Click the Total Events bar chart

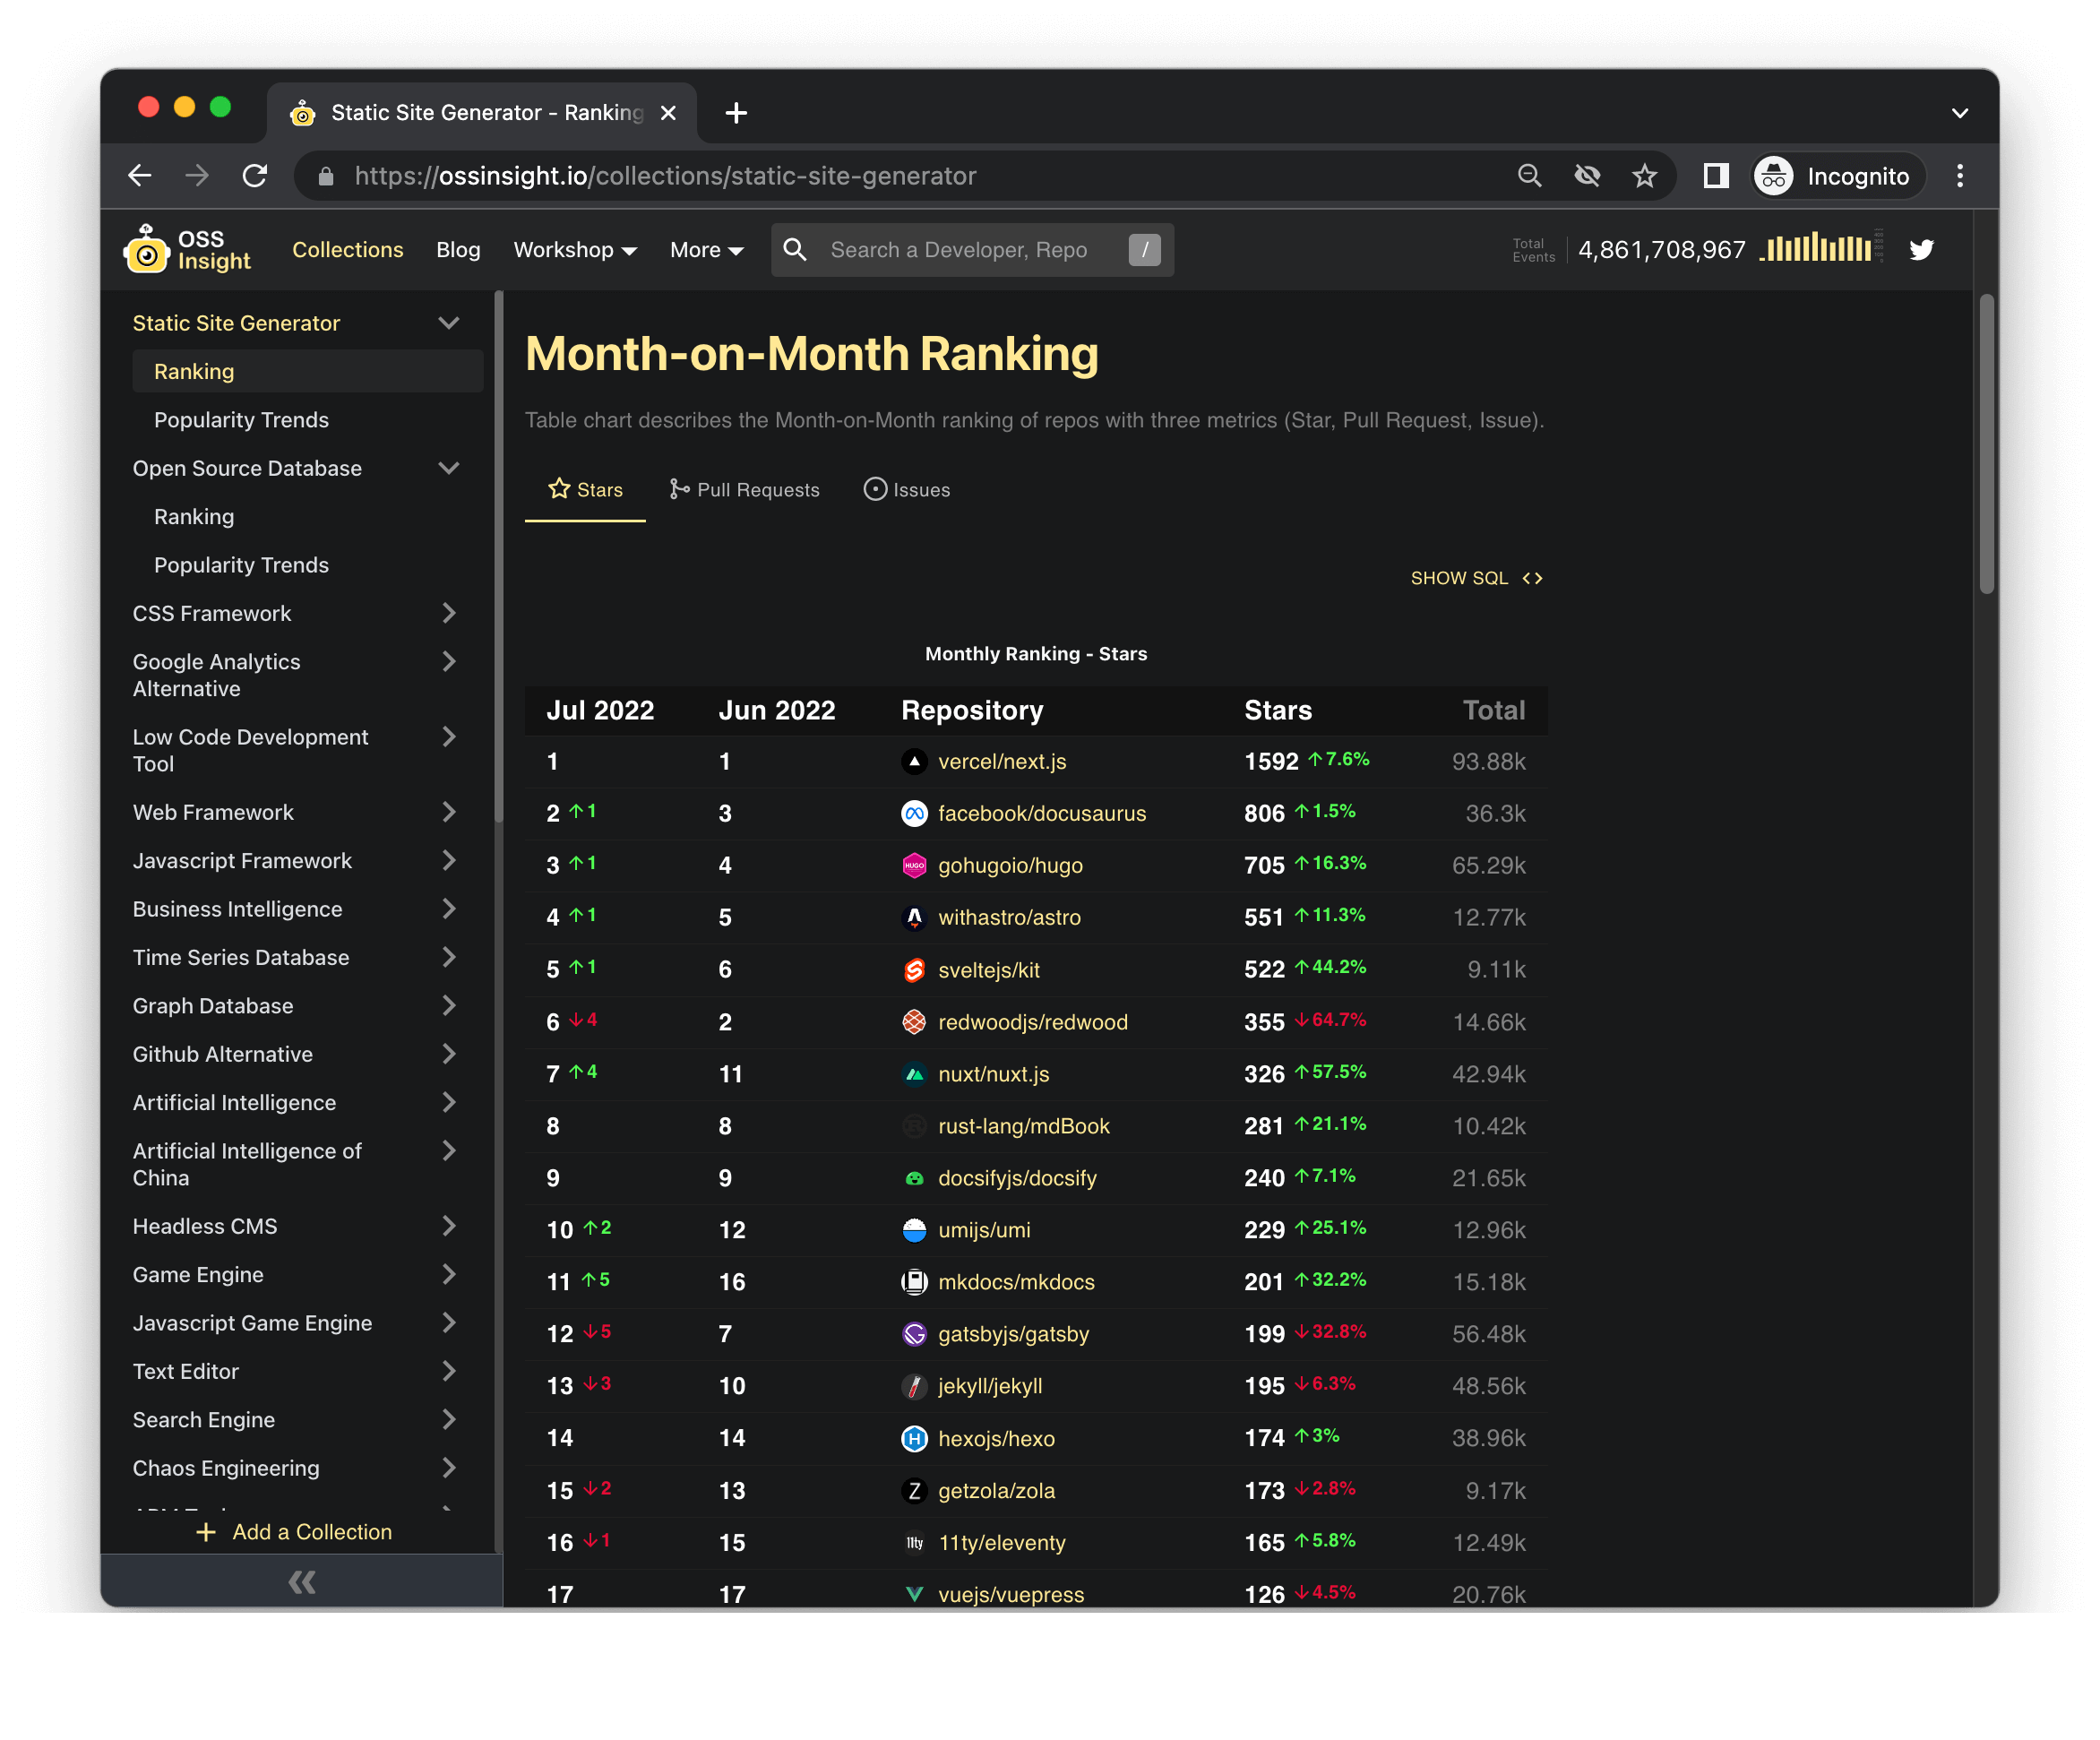tap(1820, 246)
